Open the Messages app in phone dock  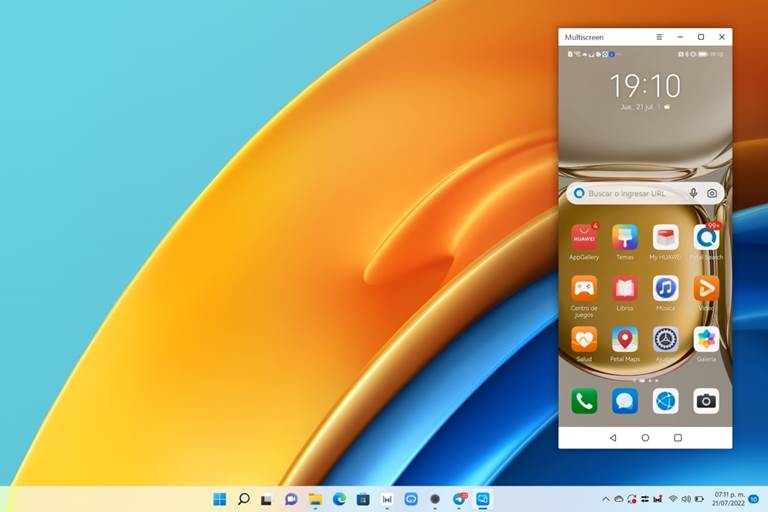click(x=624, y=401)
